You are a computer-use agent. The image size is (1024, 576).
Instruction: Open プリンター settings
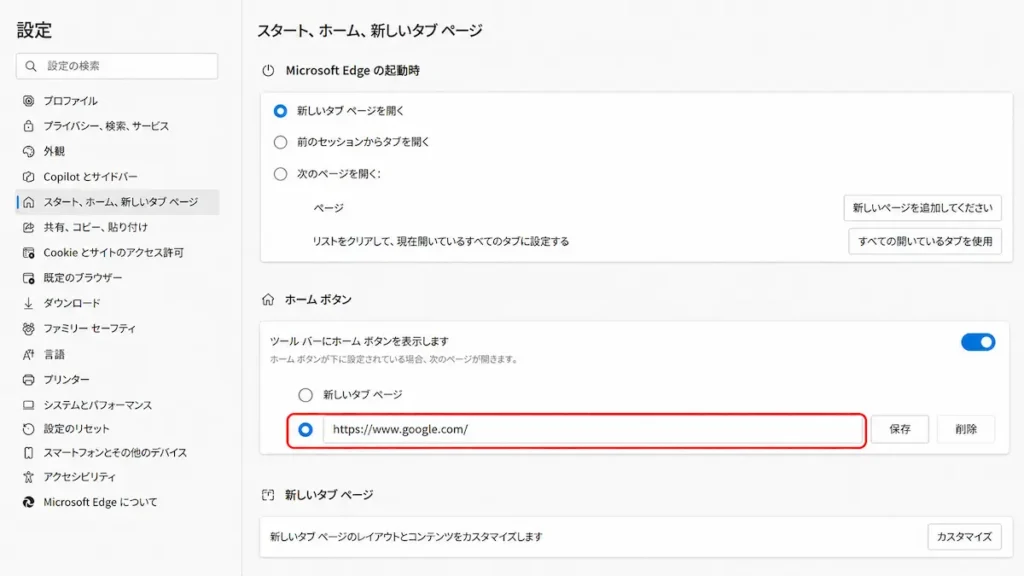pyautogui.click(x=67, y=379)
